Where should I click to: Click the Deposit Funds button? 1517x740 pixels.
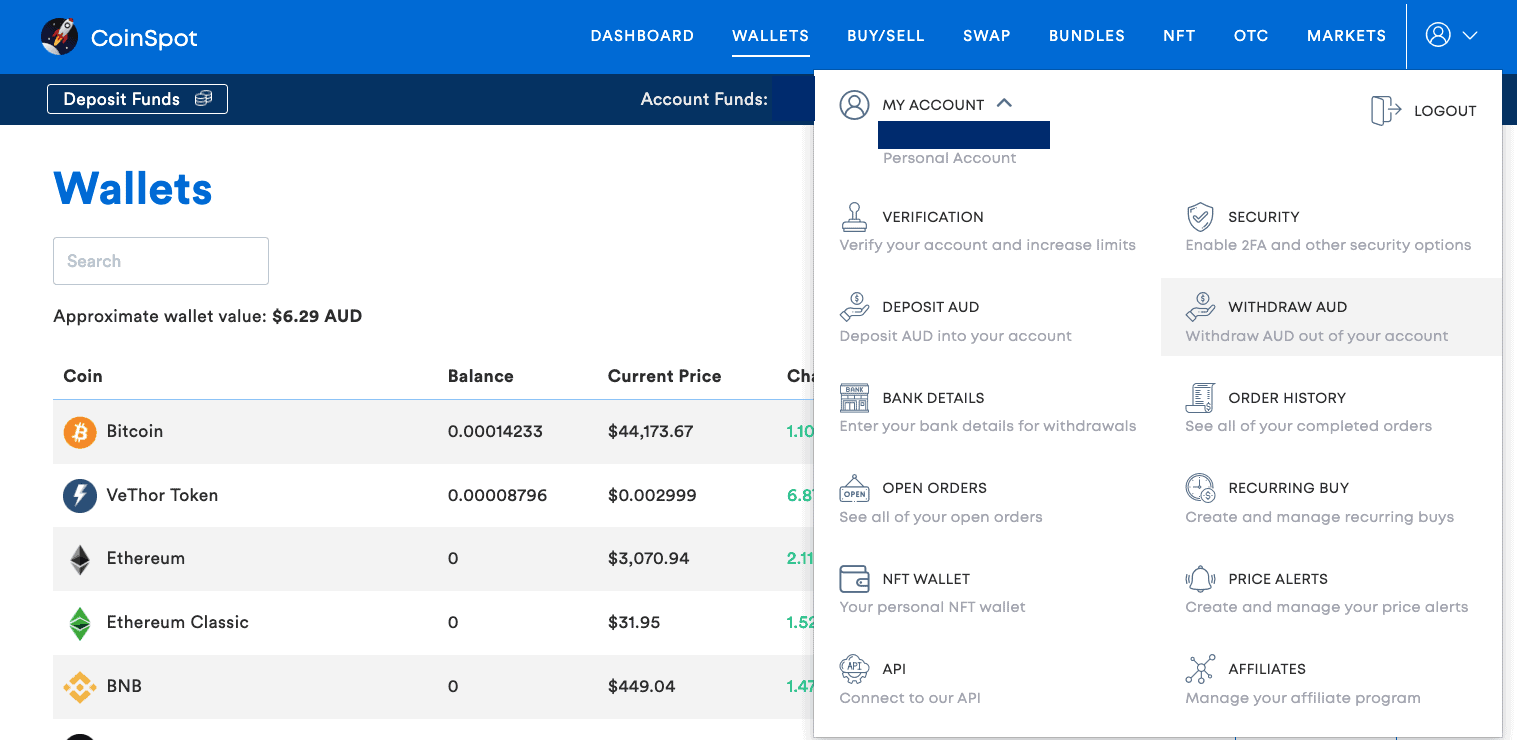137,99
